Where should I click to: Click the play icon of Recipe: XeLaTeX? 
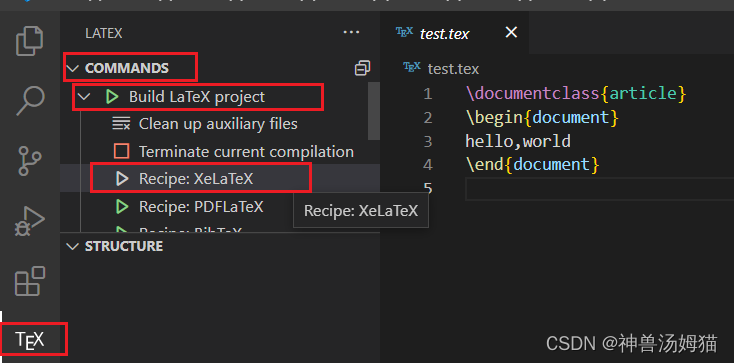click(x=122, y=178)
